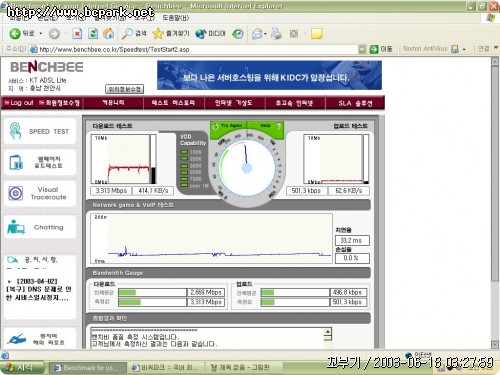Open the Help menu in menu bar

pos(176,17)
